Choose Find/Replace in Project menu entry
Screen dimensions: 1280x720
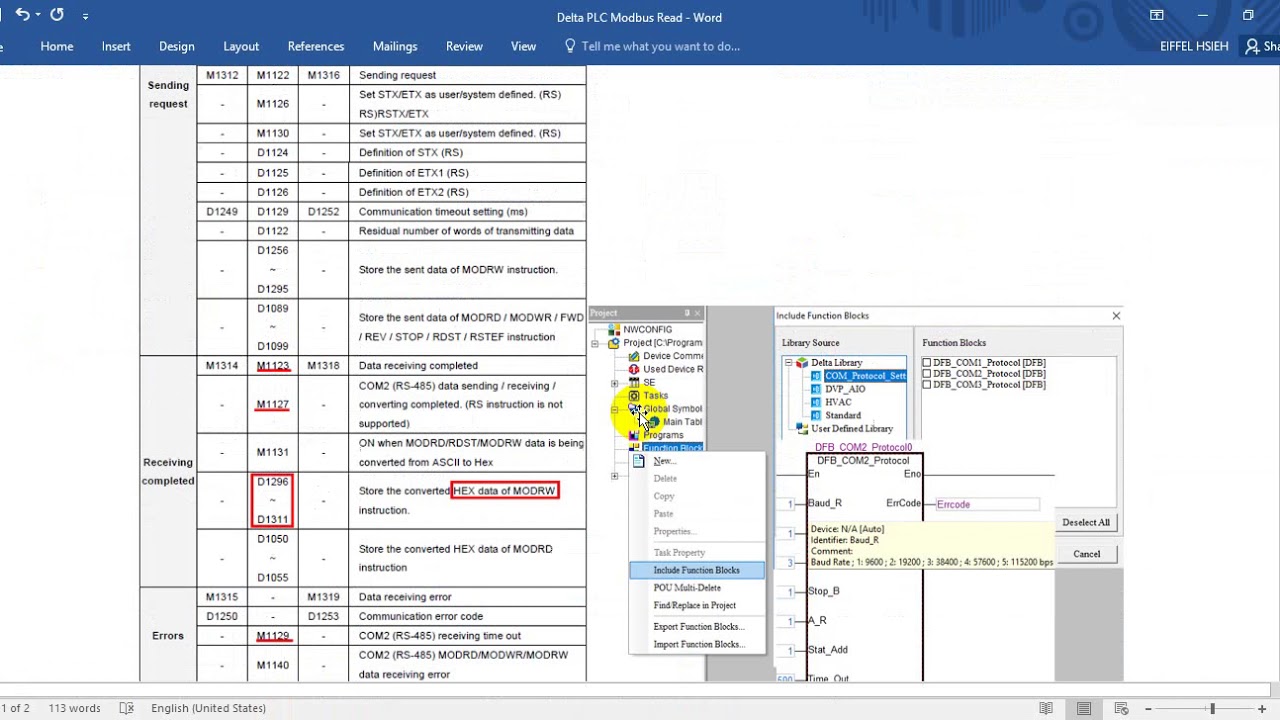click(697, 605)
